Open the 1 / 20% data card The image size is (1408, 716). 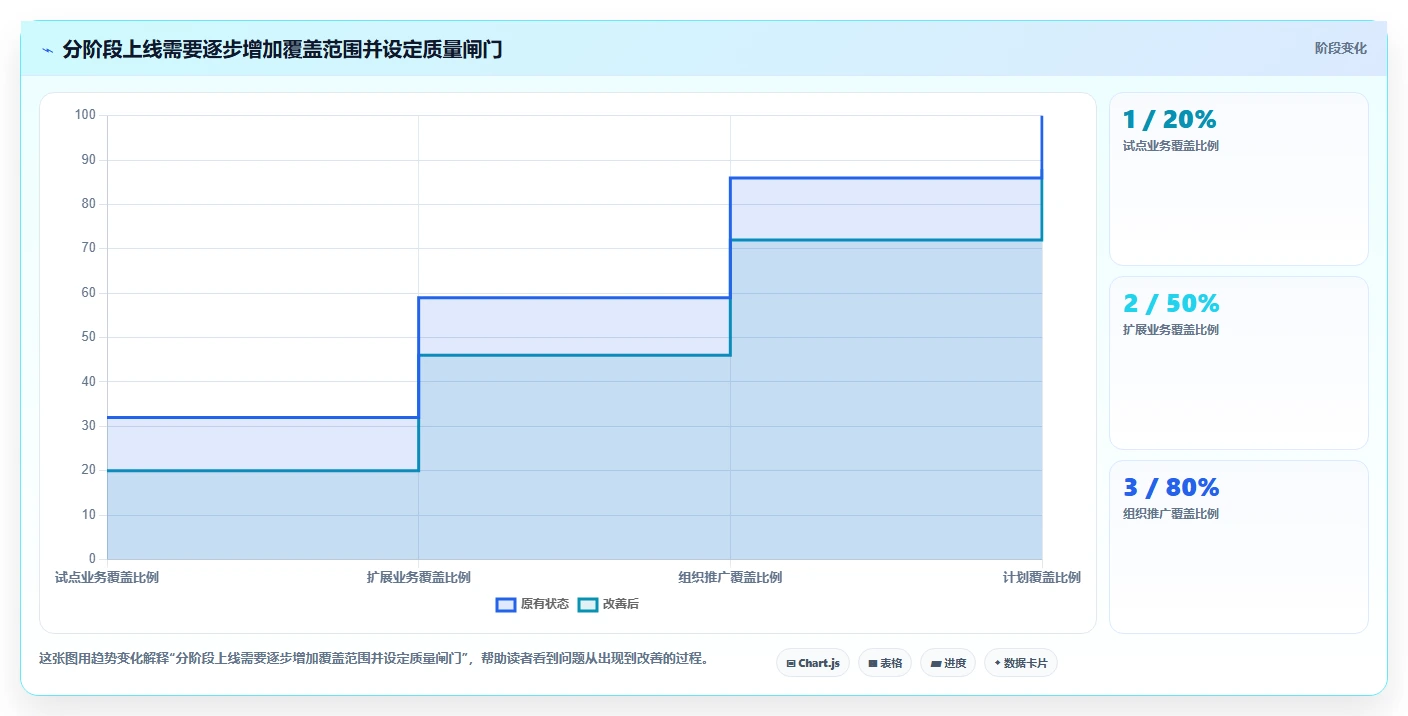1239,179
